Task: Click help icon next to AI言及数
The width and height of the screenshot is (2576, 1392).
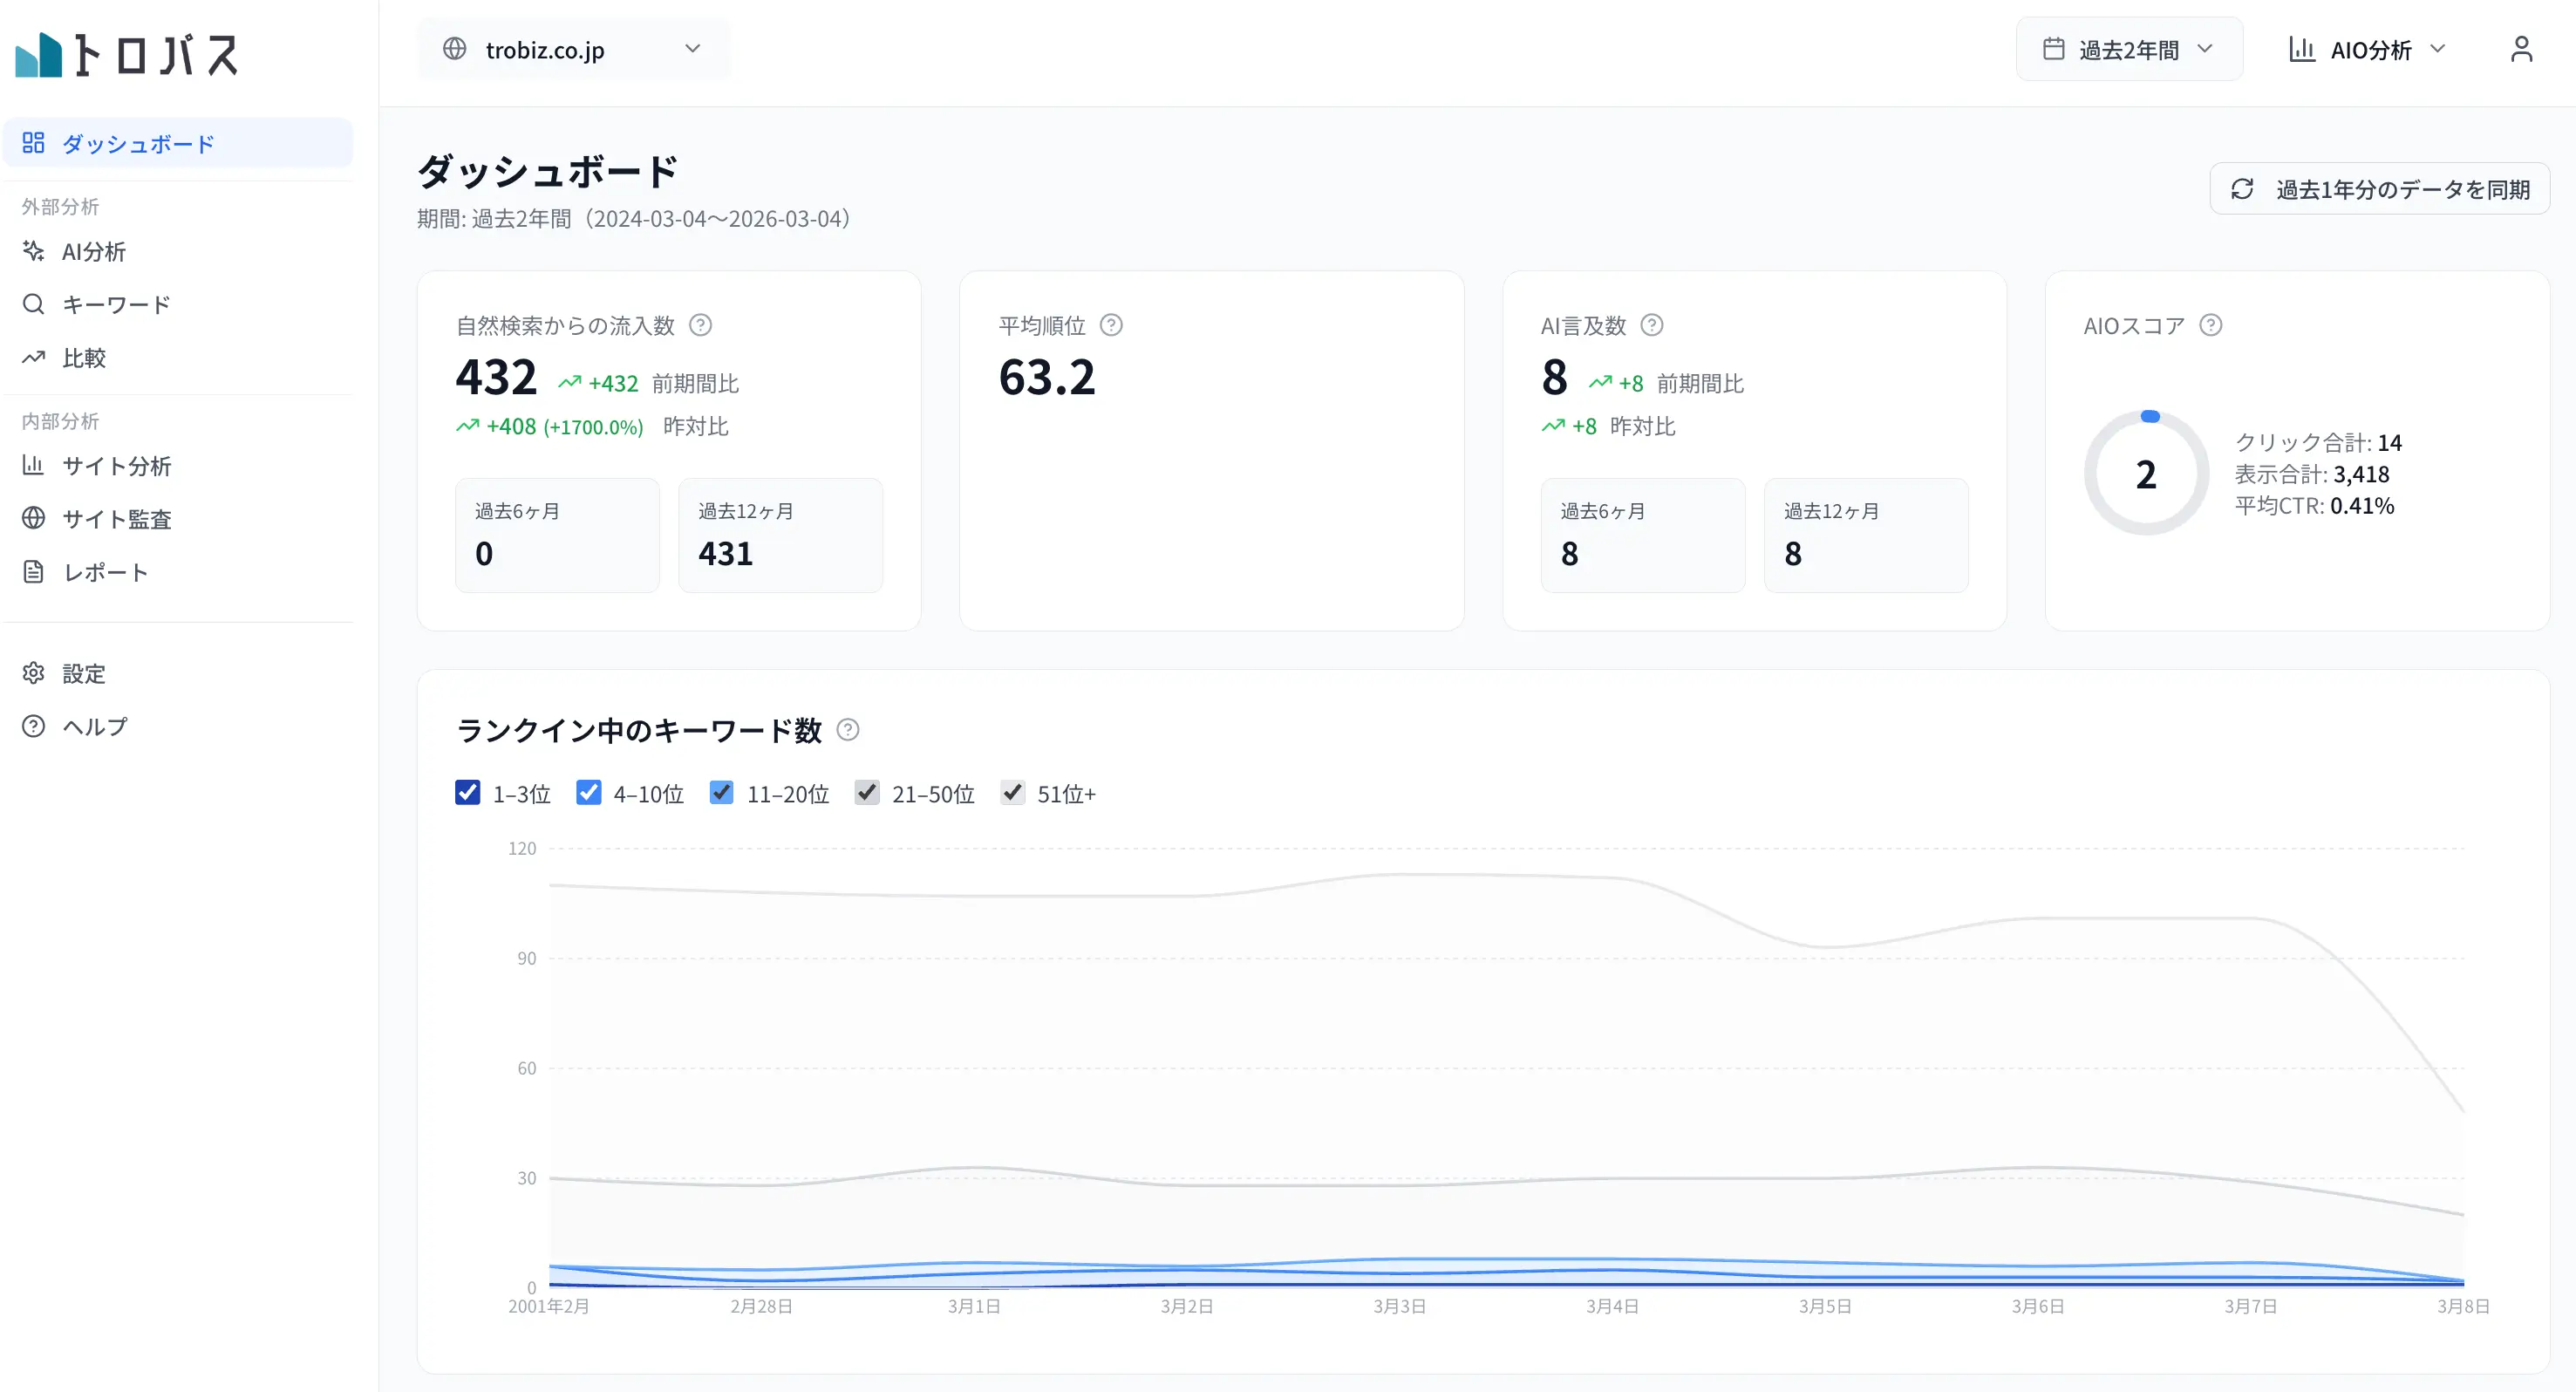Action: (x=1652, y=325)
